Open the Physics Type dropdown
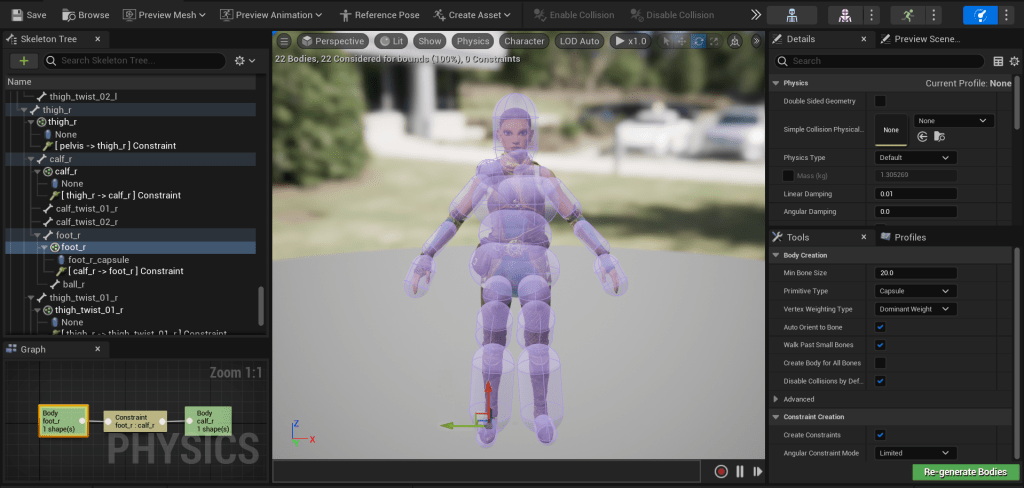Viewport: 1024px width, 488px height. [x=915, y=158]
